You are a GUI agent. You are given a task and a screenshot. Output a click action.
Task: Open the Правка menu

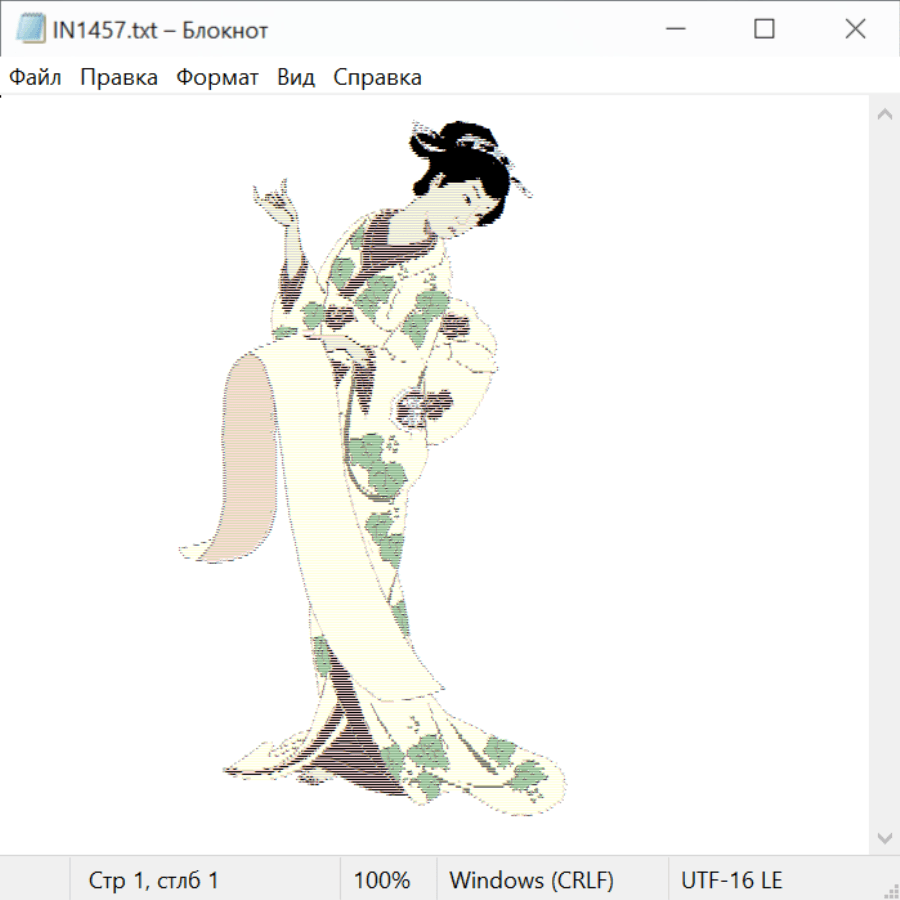(x=119, y=78)
